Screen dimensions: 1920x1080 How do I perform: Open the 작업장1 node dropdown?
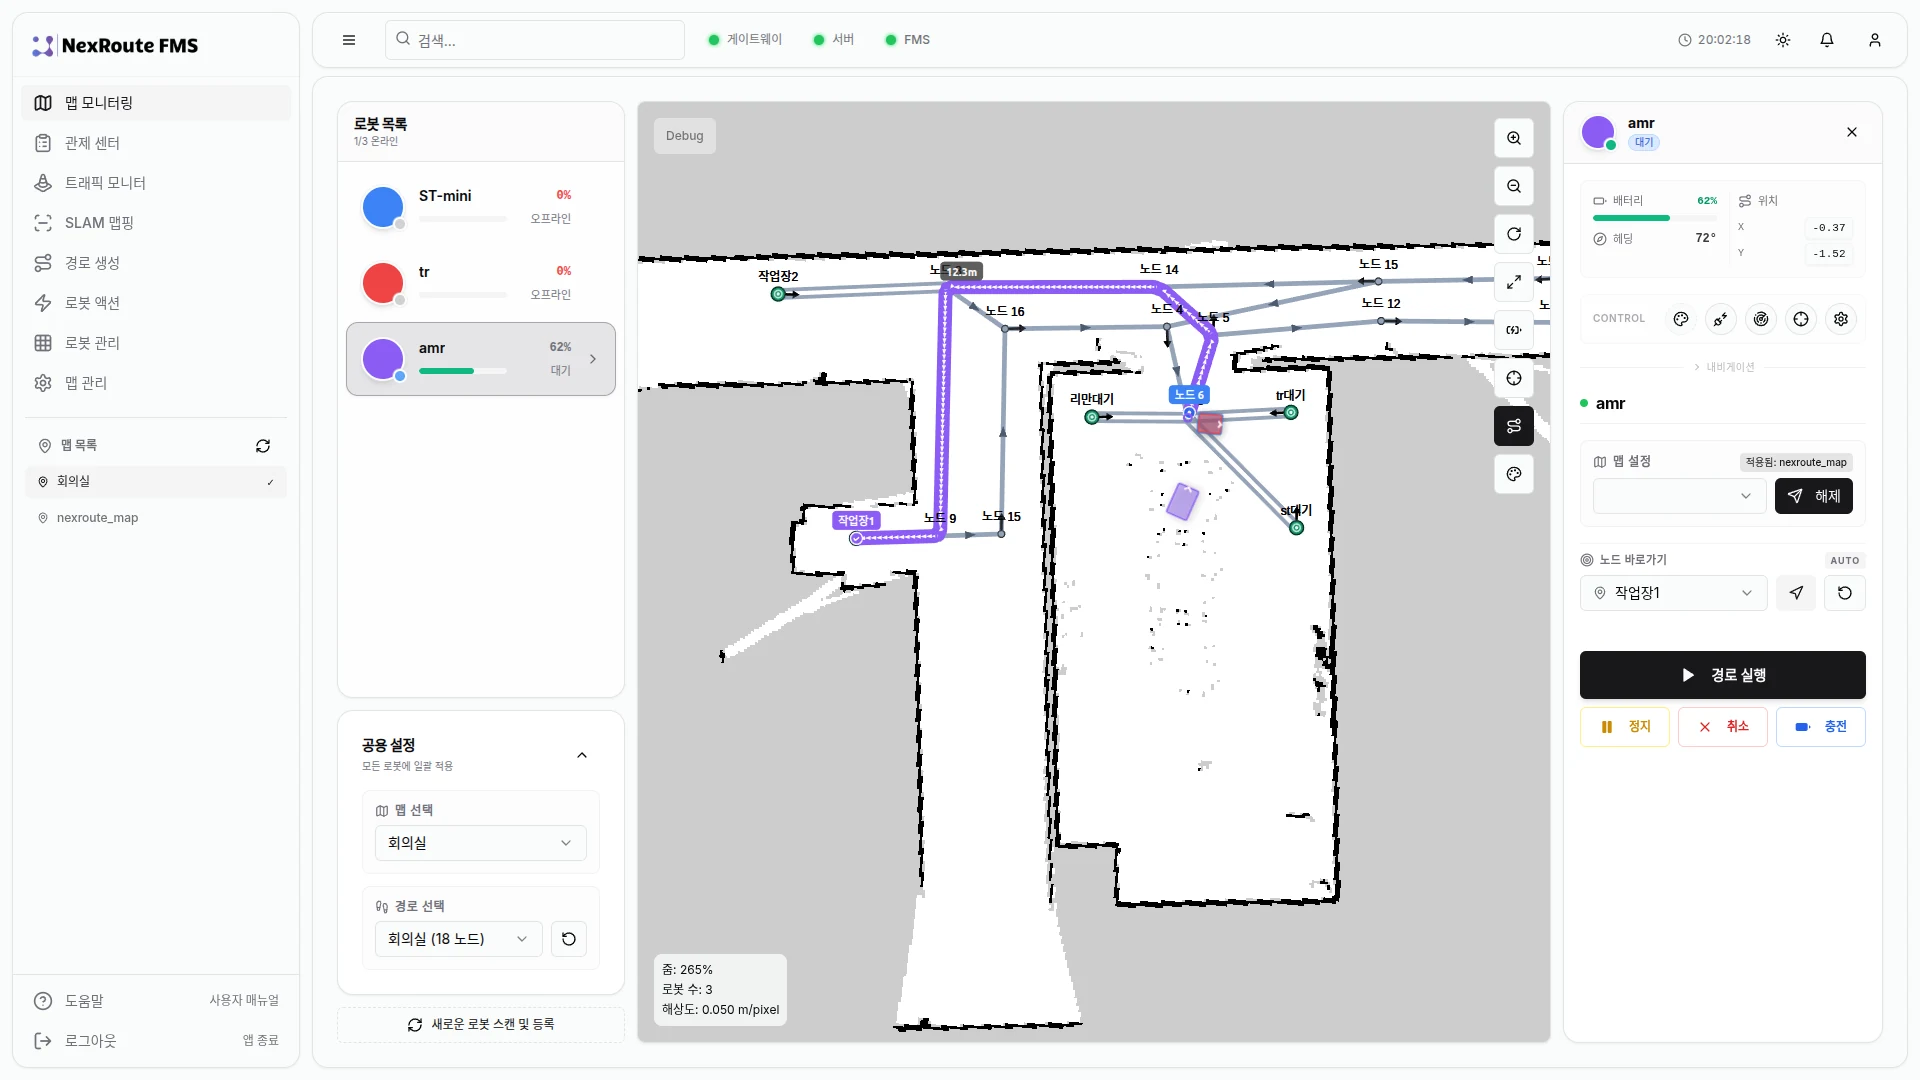[x=1674, y=593]
